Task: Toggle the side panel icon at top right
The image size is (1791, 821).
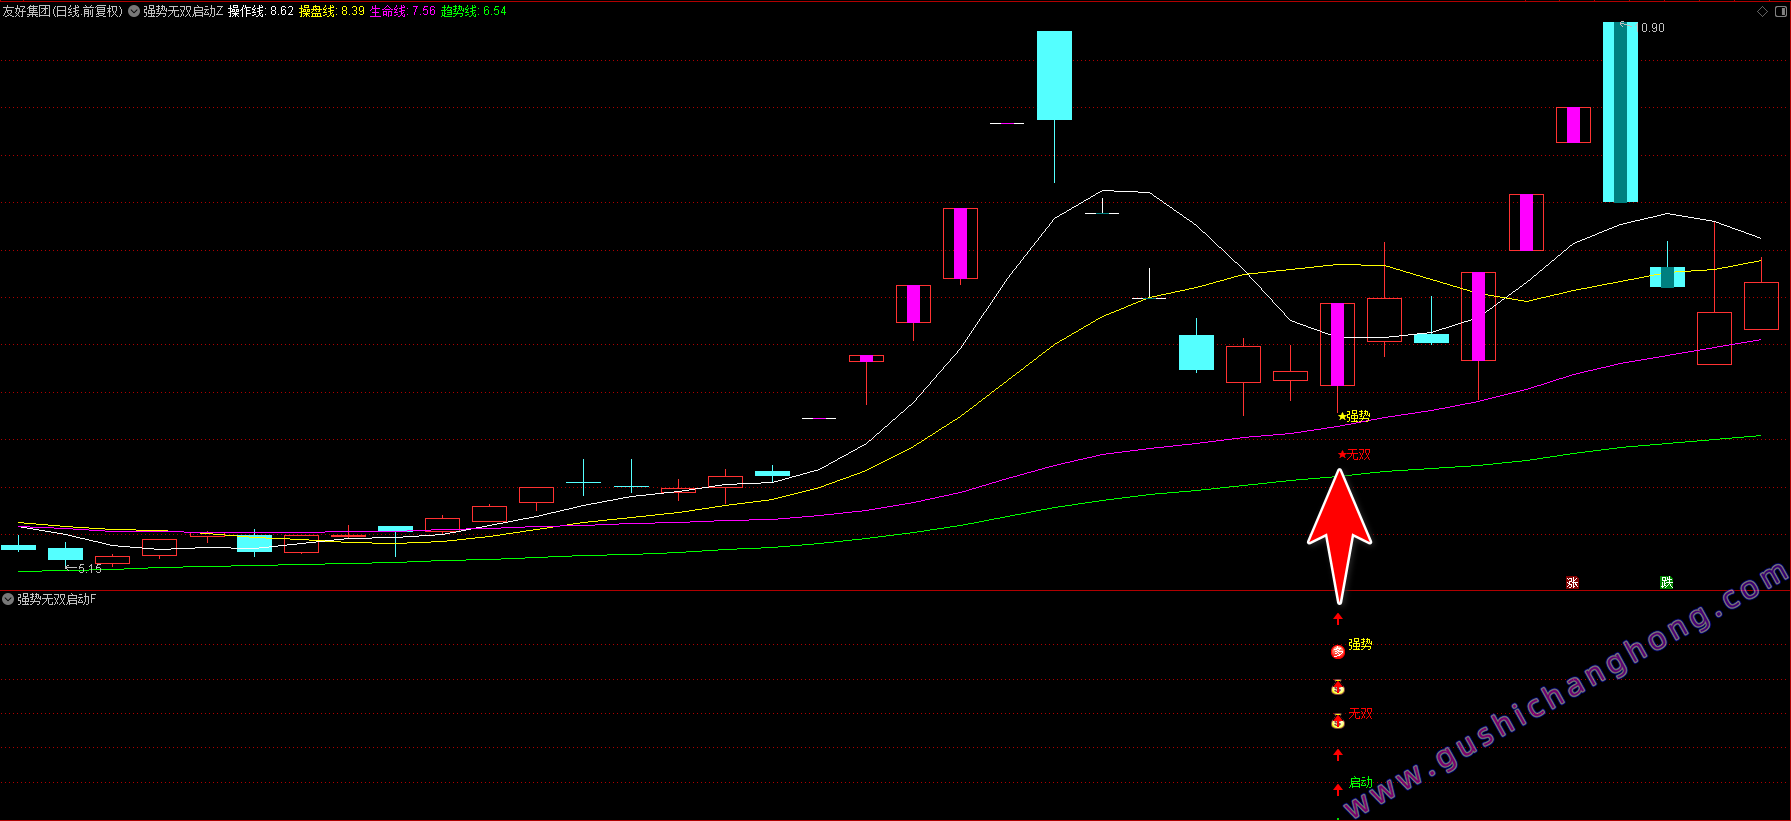Action: click(x=1781, y=11)
